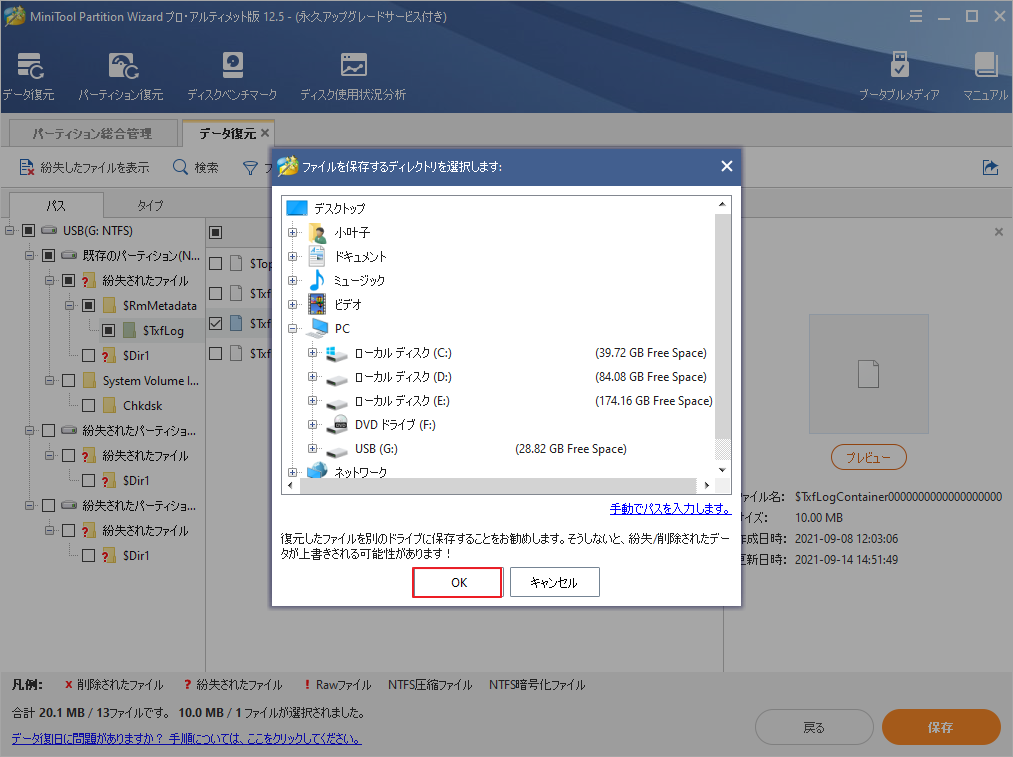The image size is (1013, 757).
Task: Click OK to confirm the save directory
Action: pos(457,582)
